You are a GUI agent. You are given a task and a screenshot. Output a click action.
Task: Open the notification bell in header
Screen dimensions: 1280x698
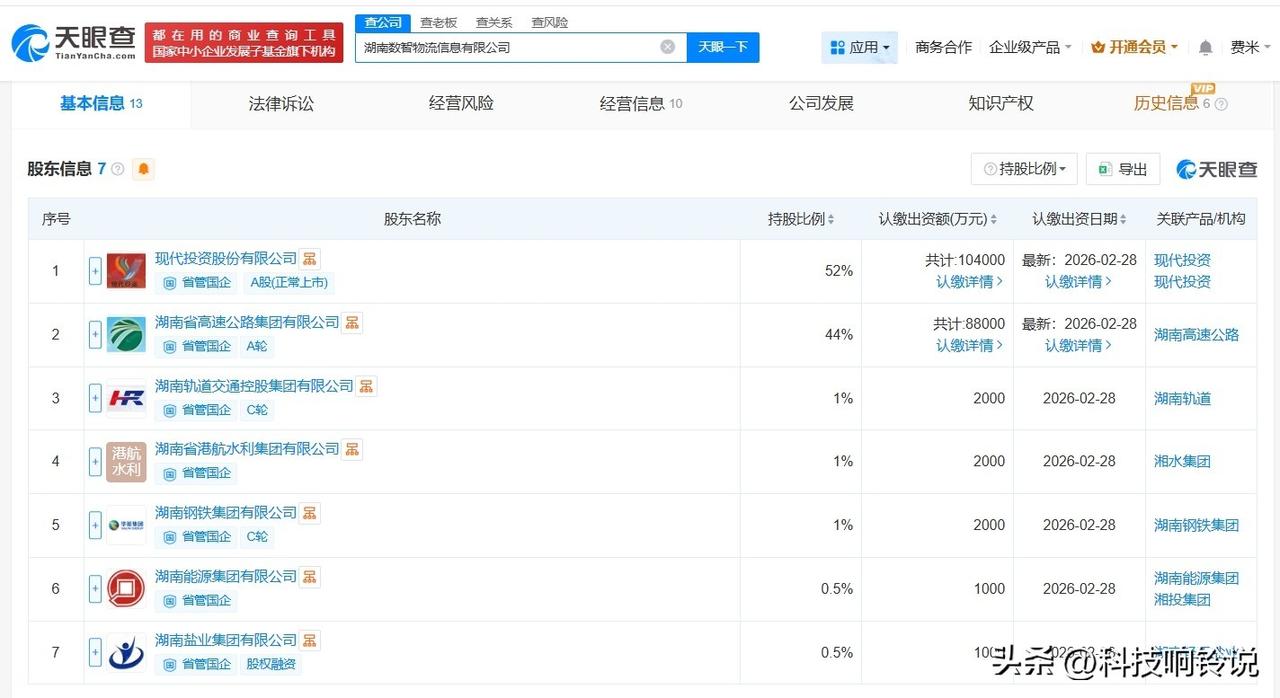point(1206,47)
